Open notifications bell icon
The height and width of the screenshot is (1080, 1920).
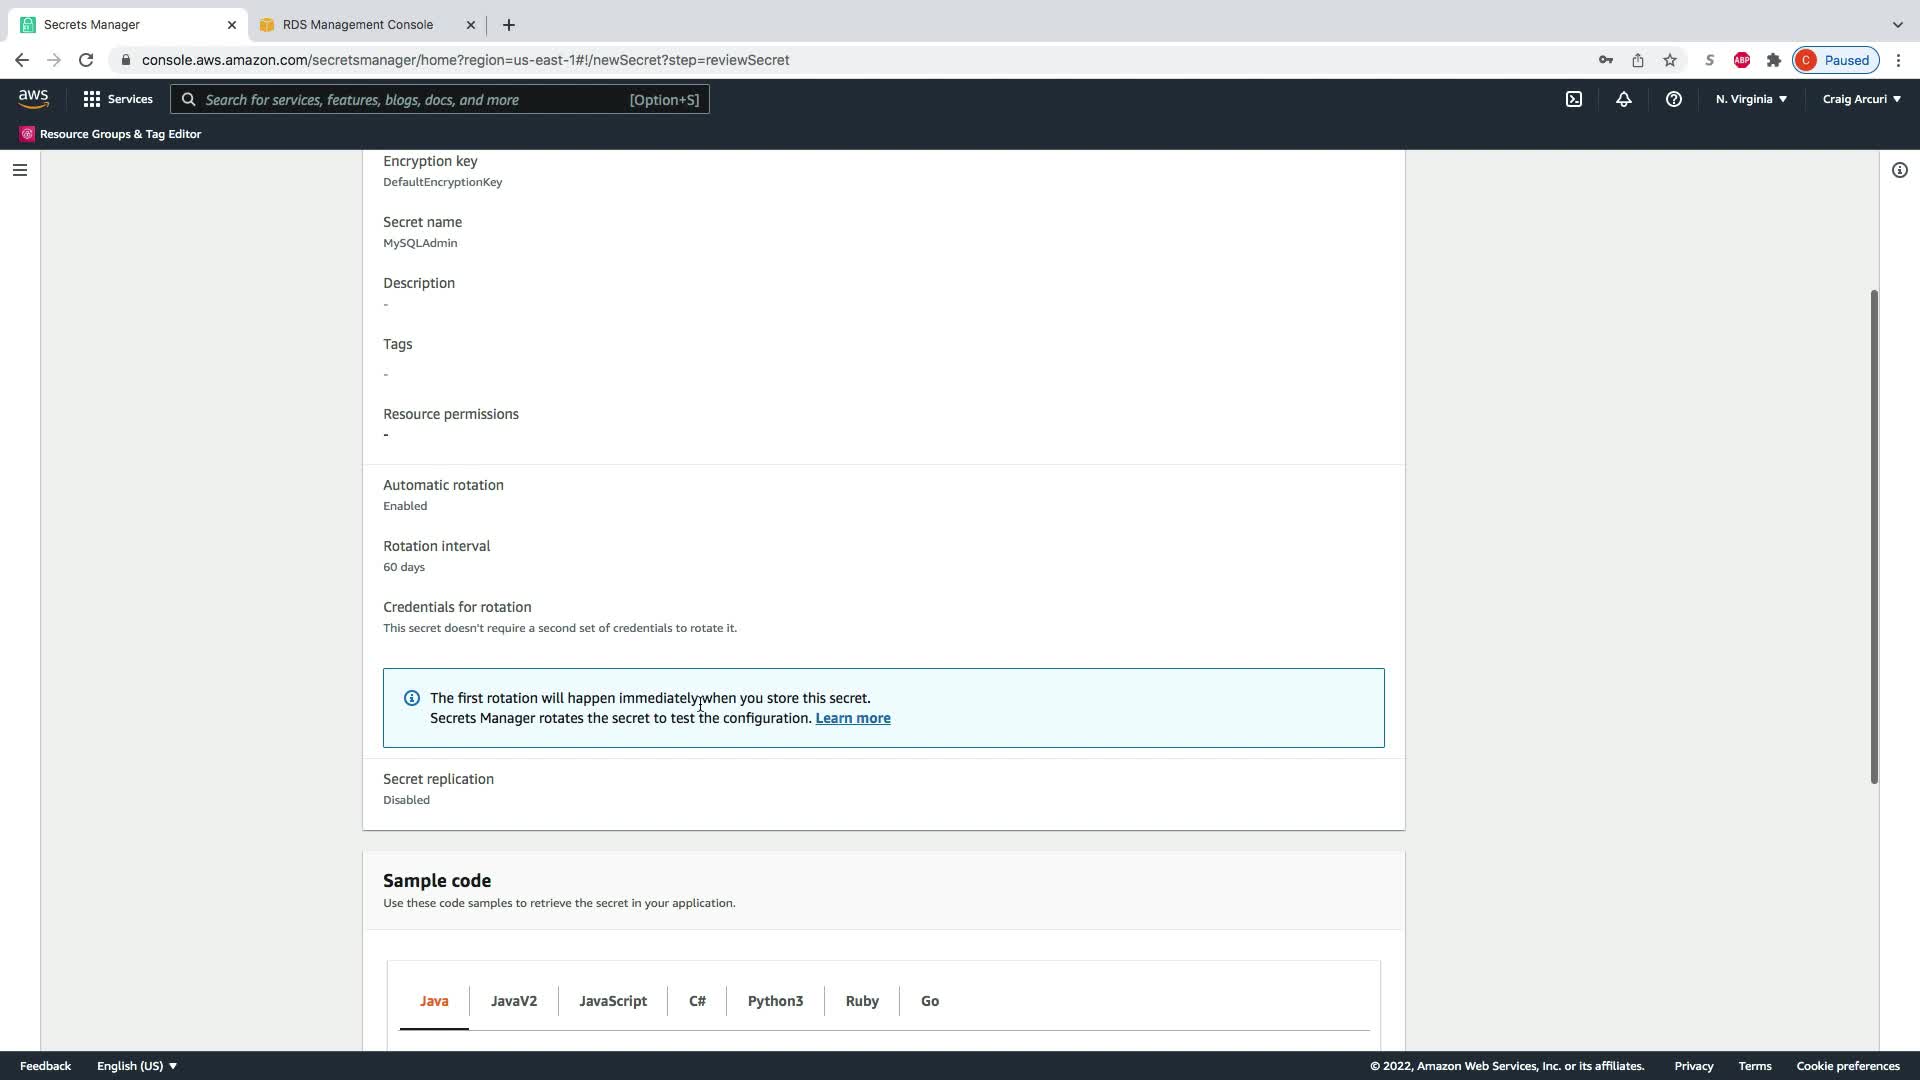[x=1624, y=99]
